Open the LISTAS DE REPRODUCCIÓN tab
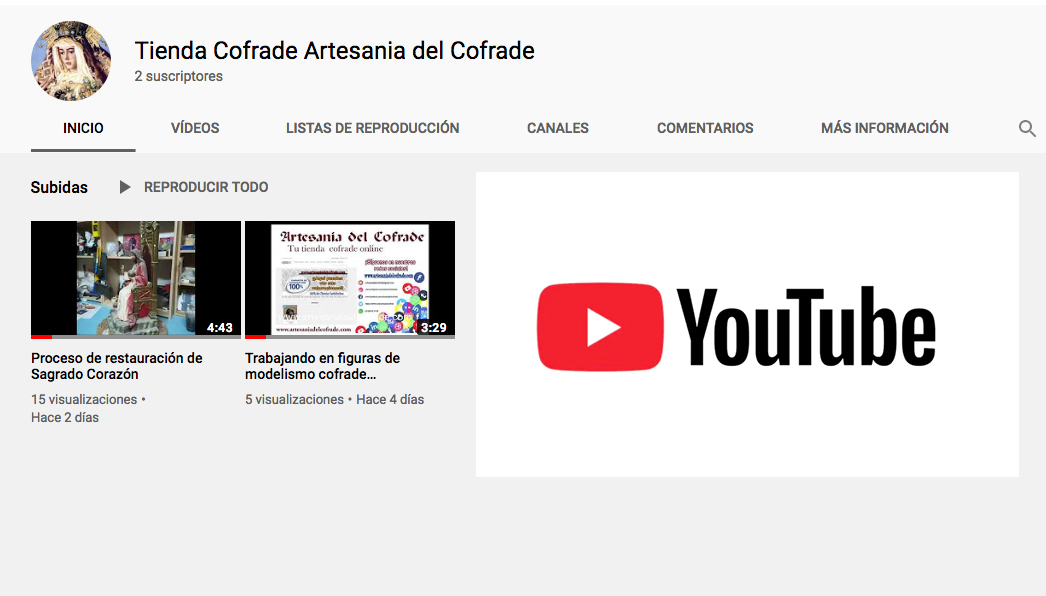 pyautogui.click(x=372, y=128)
